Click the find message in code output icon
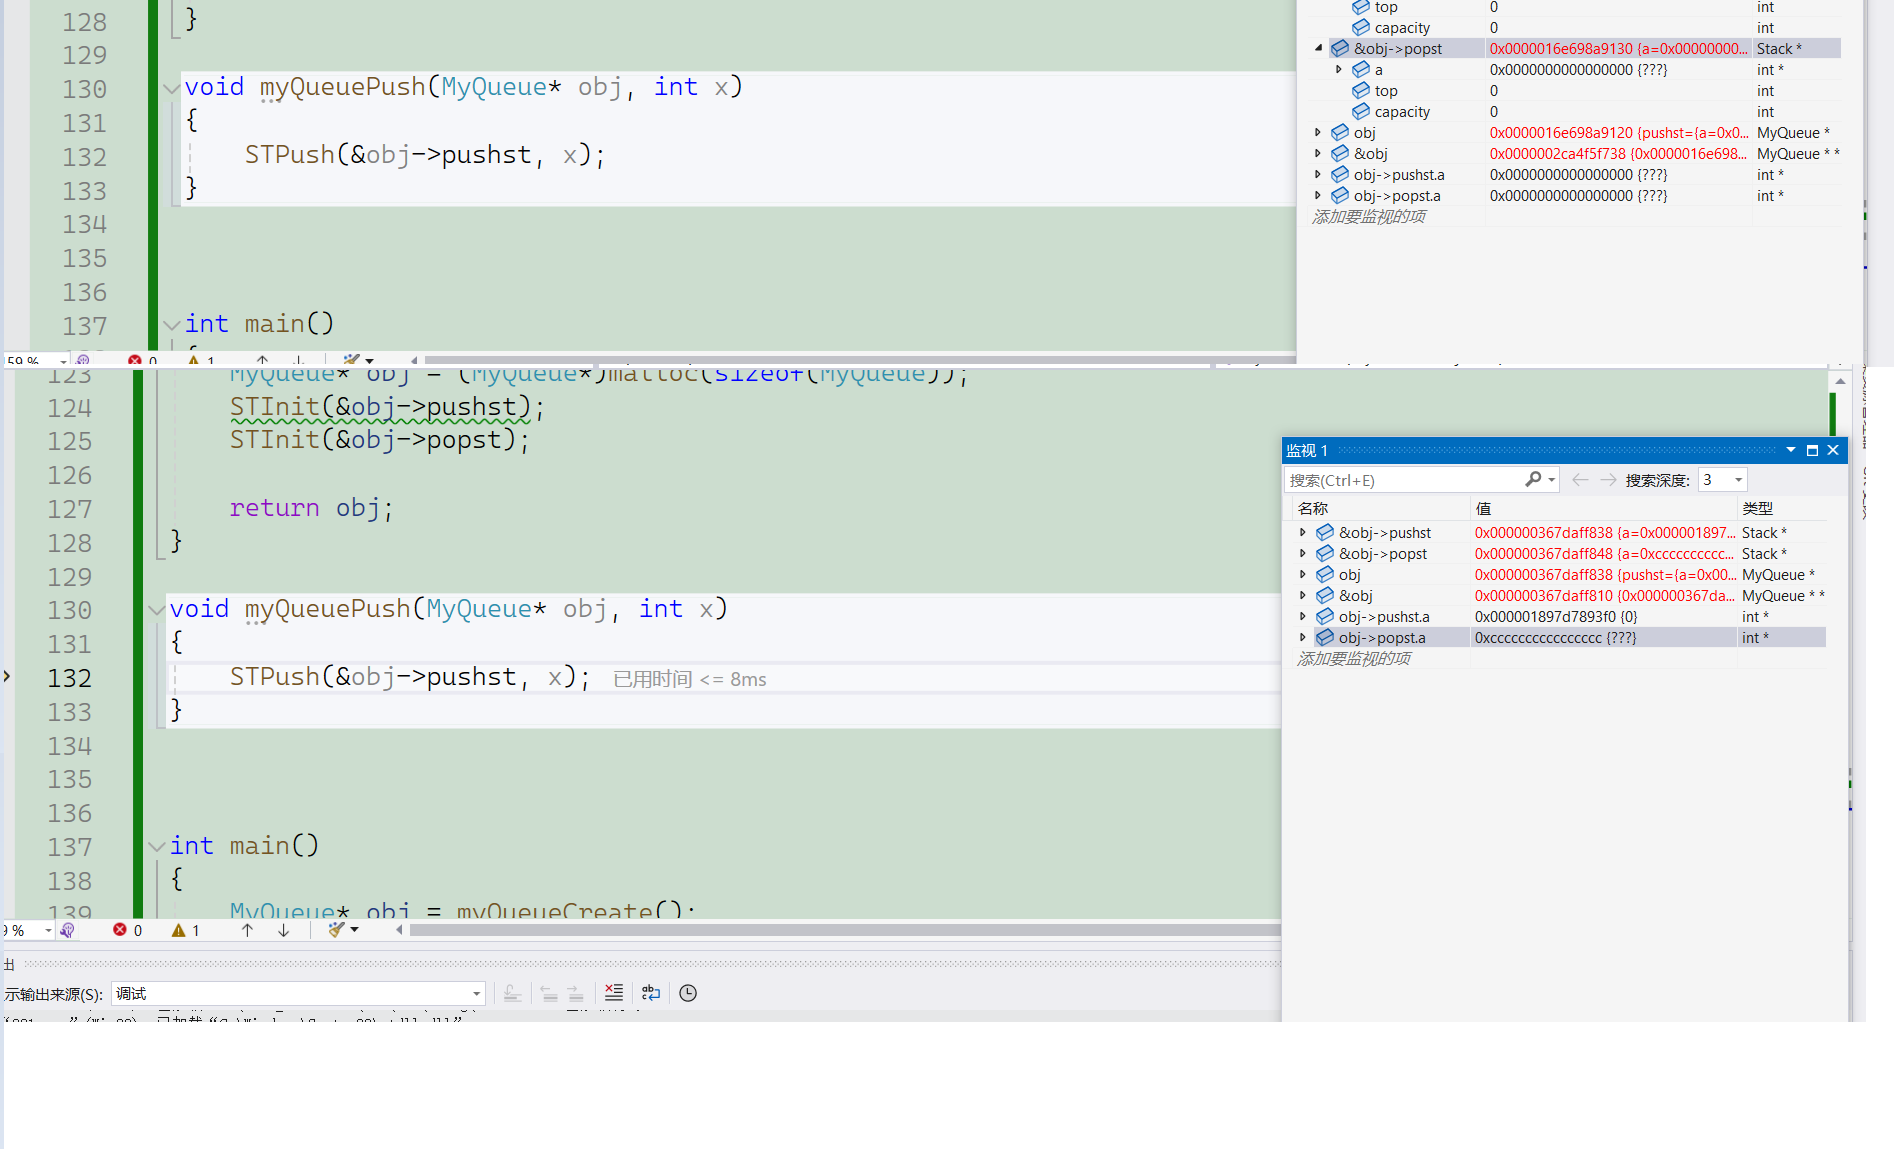 pyautogui.click(x=512, y=993)
